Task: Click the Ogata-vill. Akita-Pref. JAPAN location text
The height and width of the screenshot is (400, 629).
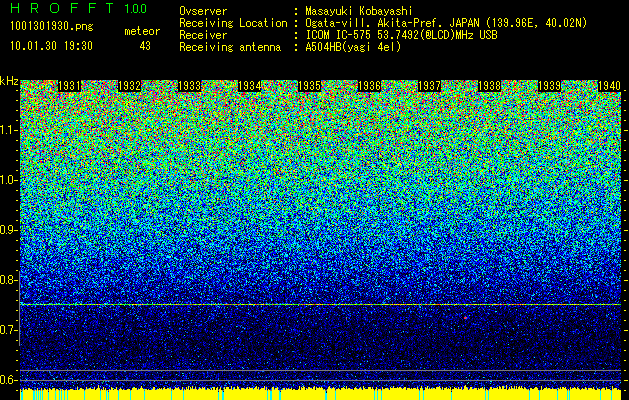Action: pos(446,23)
